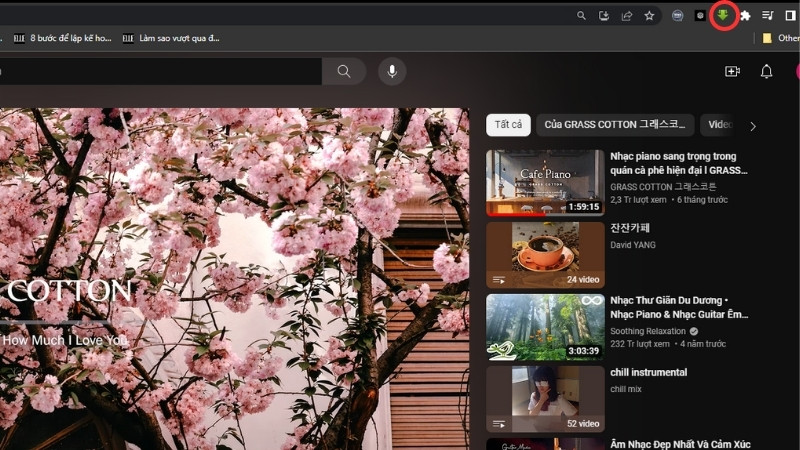
Task: Open Chrome media control music icon
Action: coord(768,15)
